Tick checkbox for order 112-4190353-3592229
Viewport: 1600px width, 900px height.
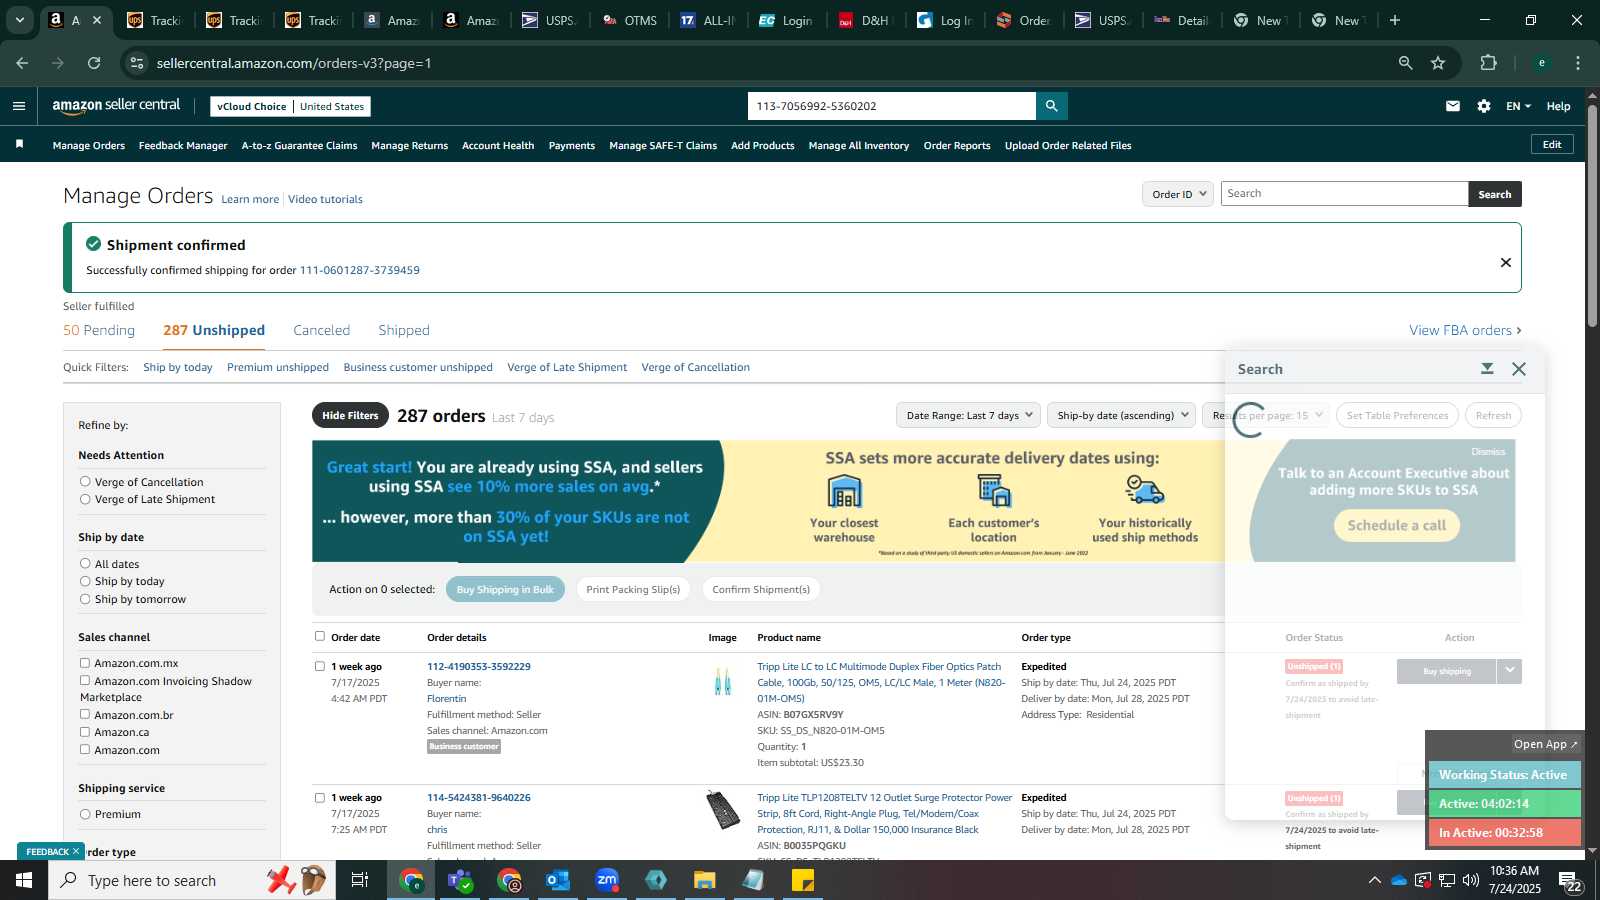coord(320,666)
